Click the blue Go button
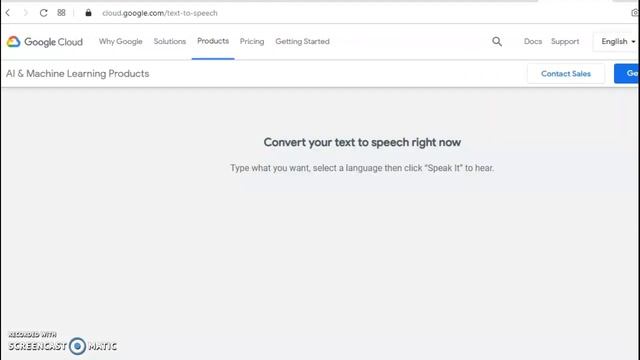The image size is (640, 360). 627,73
